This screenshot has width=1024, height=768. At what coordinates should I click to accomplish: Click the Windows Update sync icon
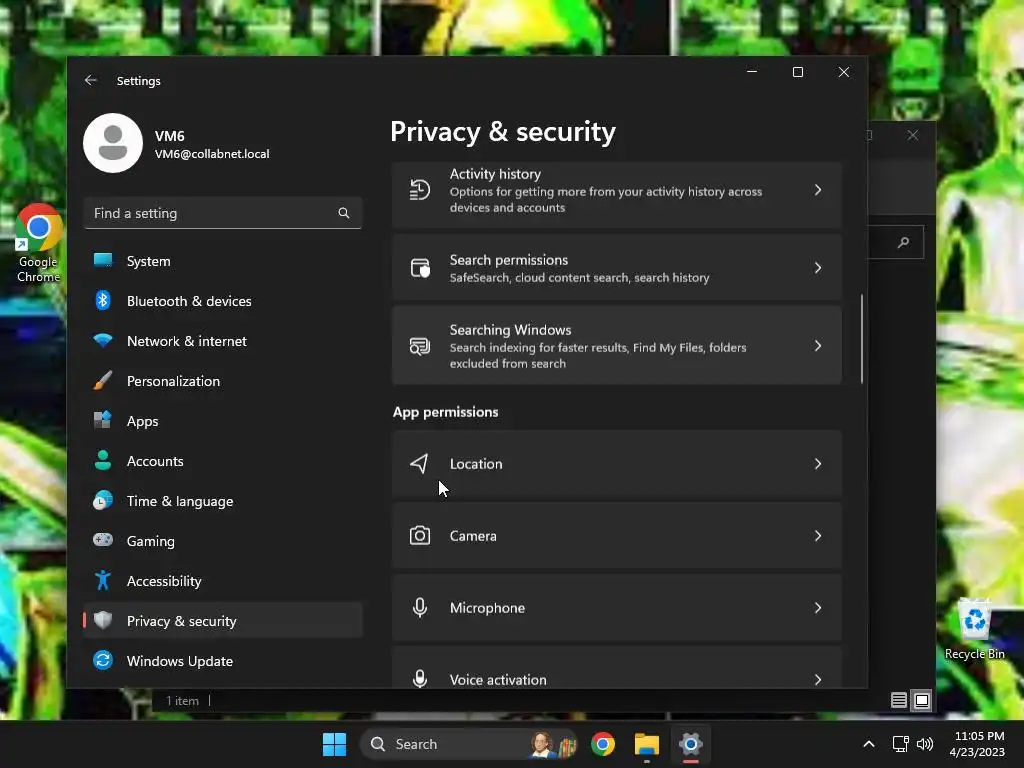(103, 660)
